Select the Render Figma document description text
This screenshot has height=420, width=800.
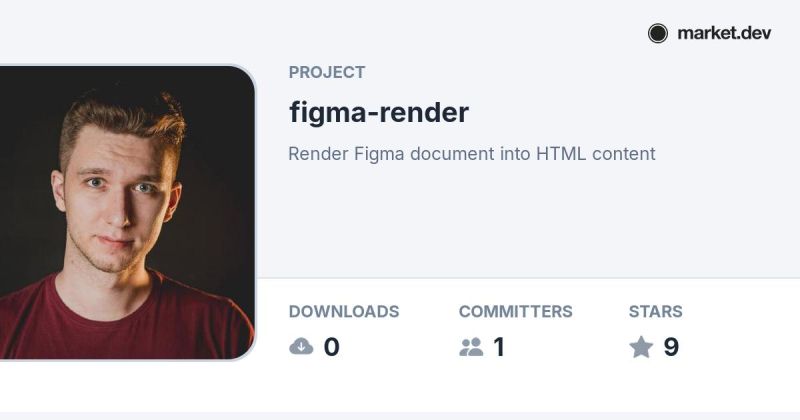(472, 154)
